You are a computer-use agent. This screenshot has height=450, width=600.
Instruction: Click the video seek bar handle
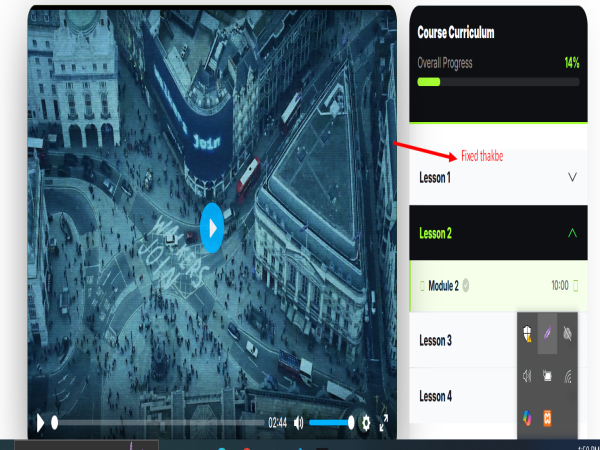tap(55, 423)
